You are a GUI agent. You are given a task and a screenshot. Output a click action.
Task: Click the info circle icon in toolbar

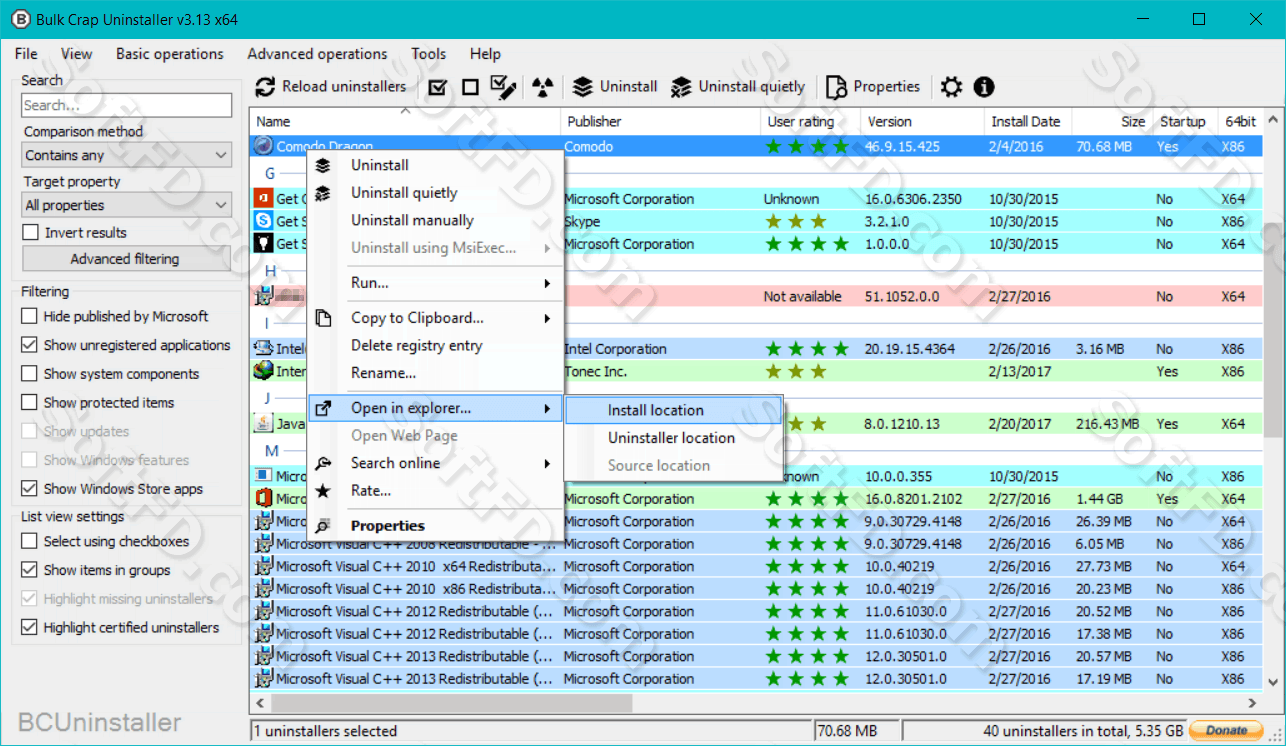tap(984, 87)
